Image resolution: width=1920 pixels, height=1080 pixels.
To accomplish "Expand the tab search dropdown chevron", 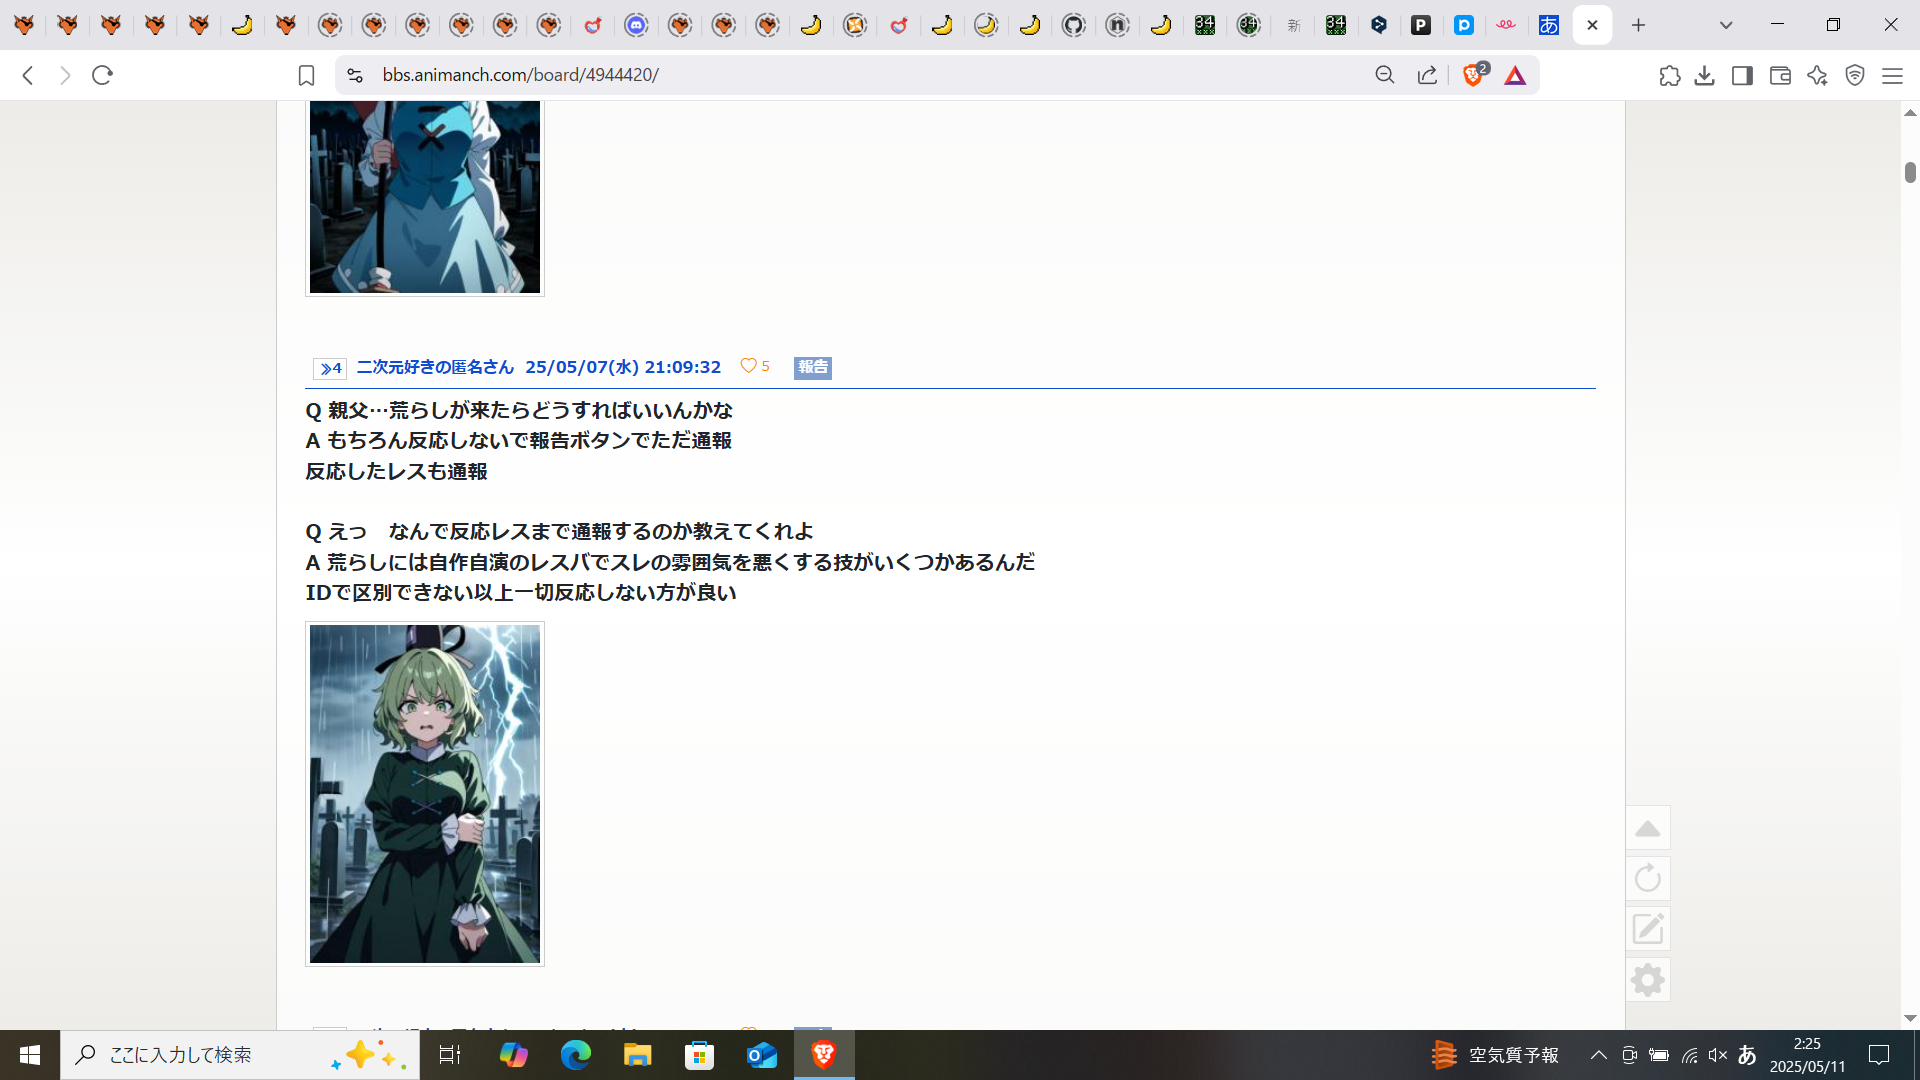I will [1725, 25].
